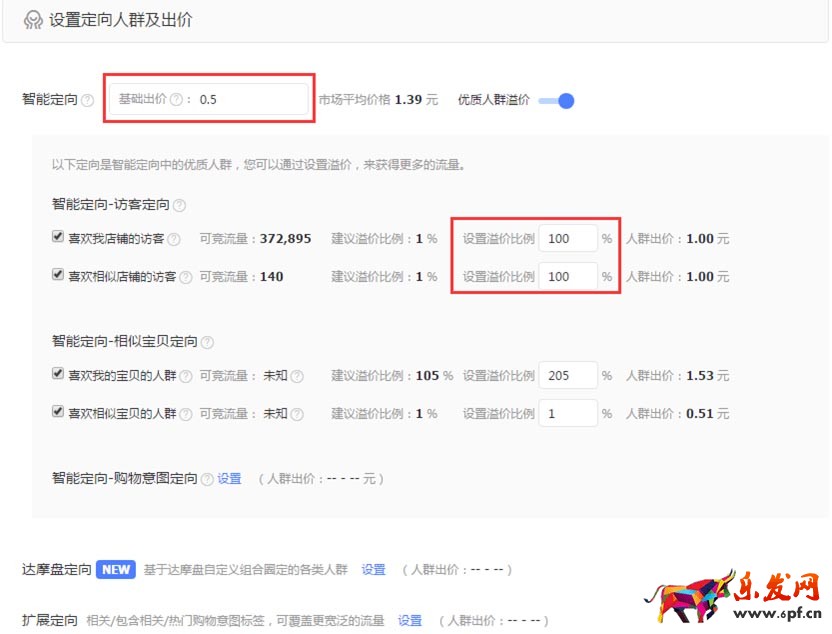
Task: Edit the 溢价比例 field showing 205
Action: [x=567, y=375]
